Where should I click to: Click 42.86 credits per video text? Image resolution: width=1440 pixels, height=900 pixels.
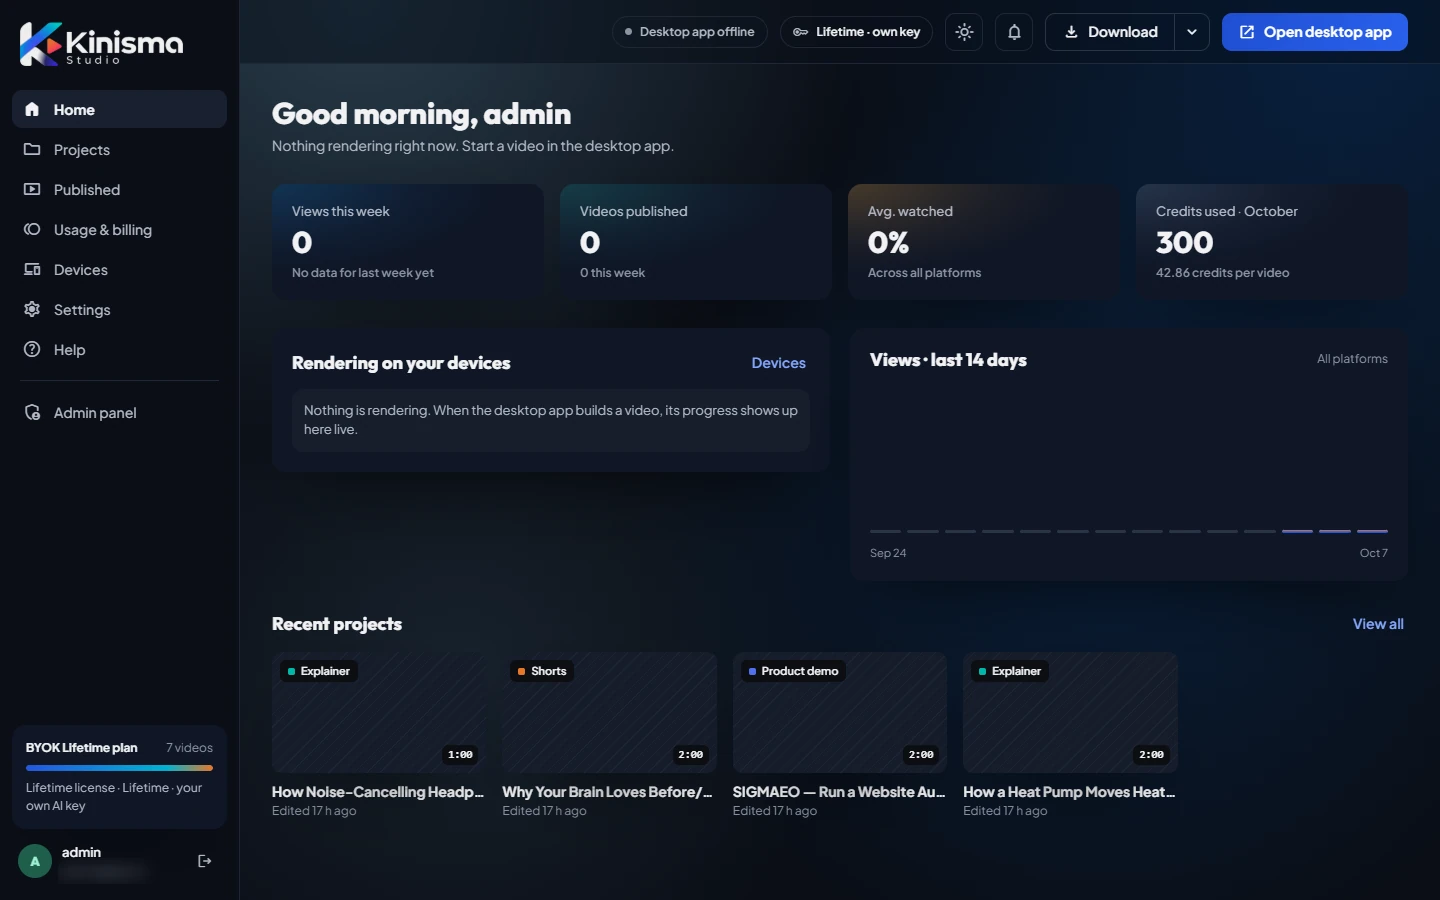click(x=1222, y=273)
